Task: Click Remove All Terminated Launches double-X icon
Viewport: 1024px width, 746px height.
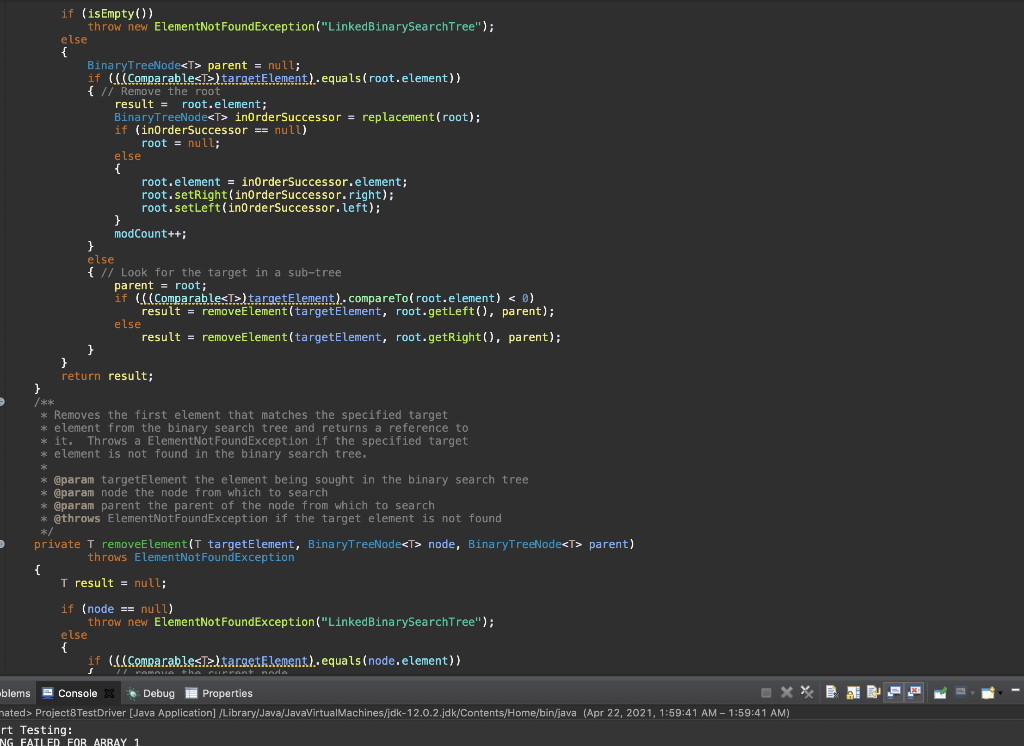Action: (x=807, y=692)
